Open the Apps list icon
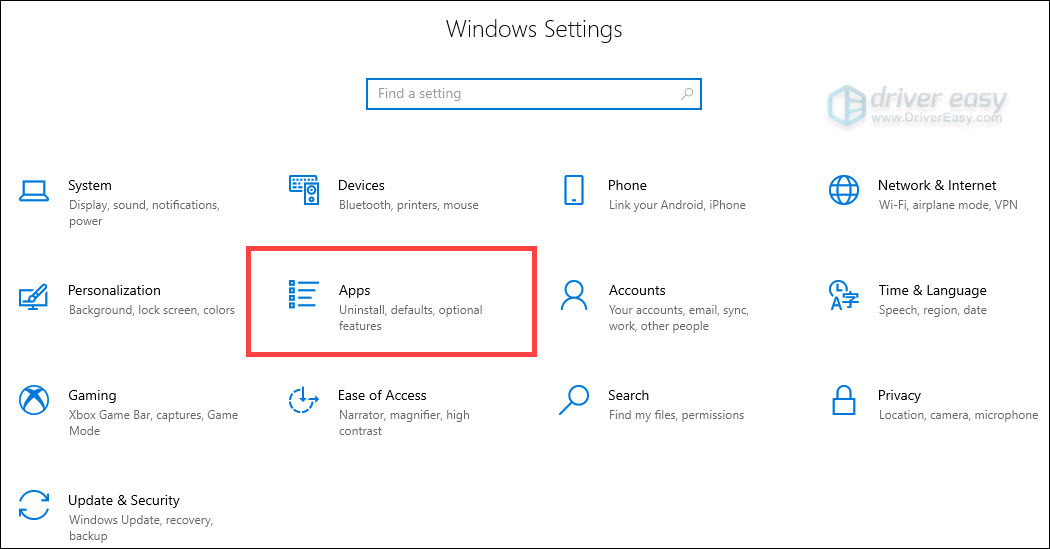 [x=303, y=295]
